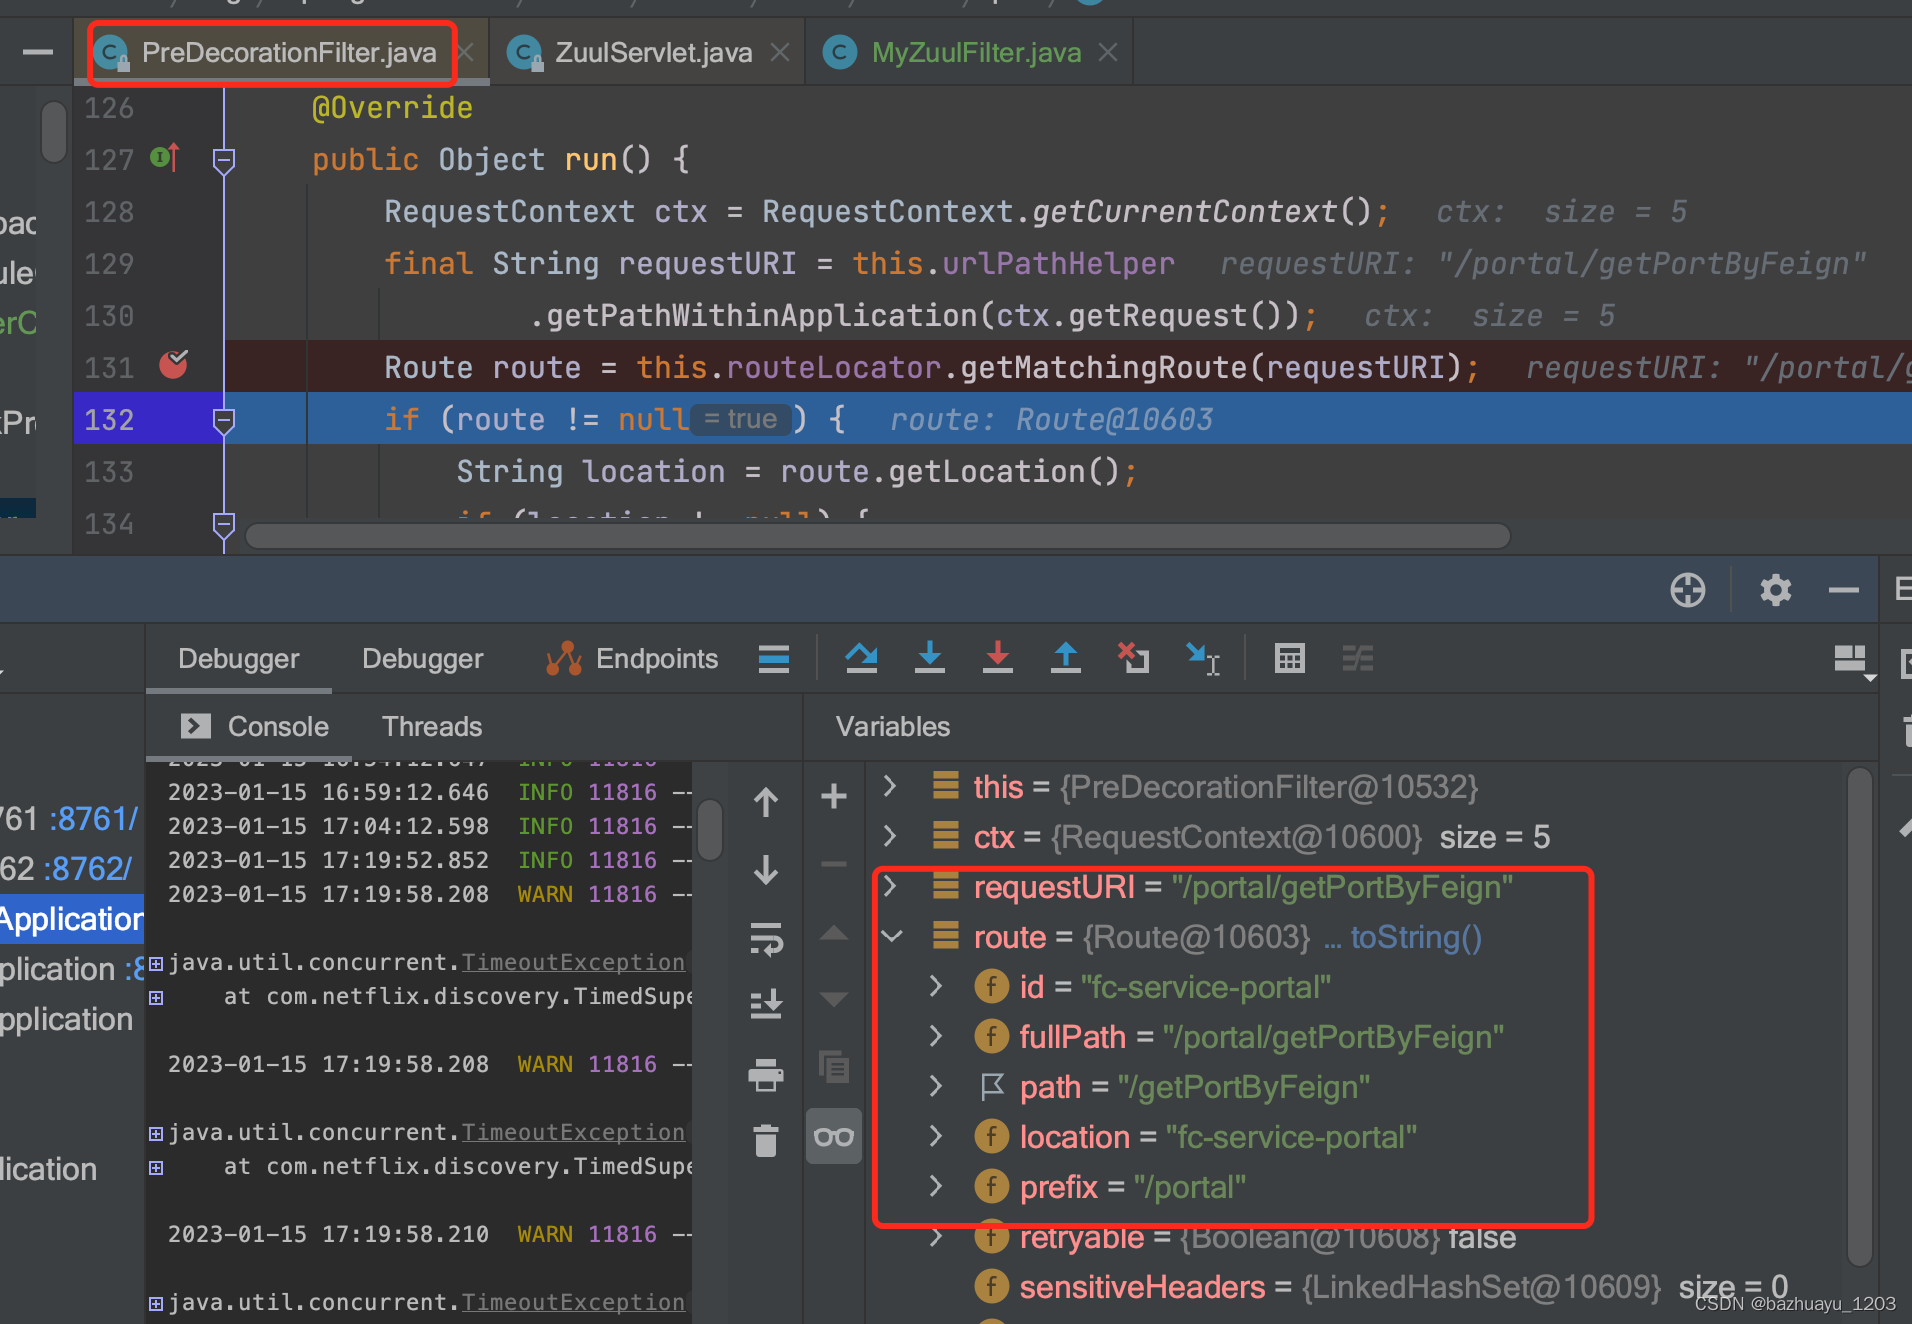Click Drop Frame icon
1912x1324 pixels.
pos(1133,658)
